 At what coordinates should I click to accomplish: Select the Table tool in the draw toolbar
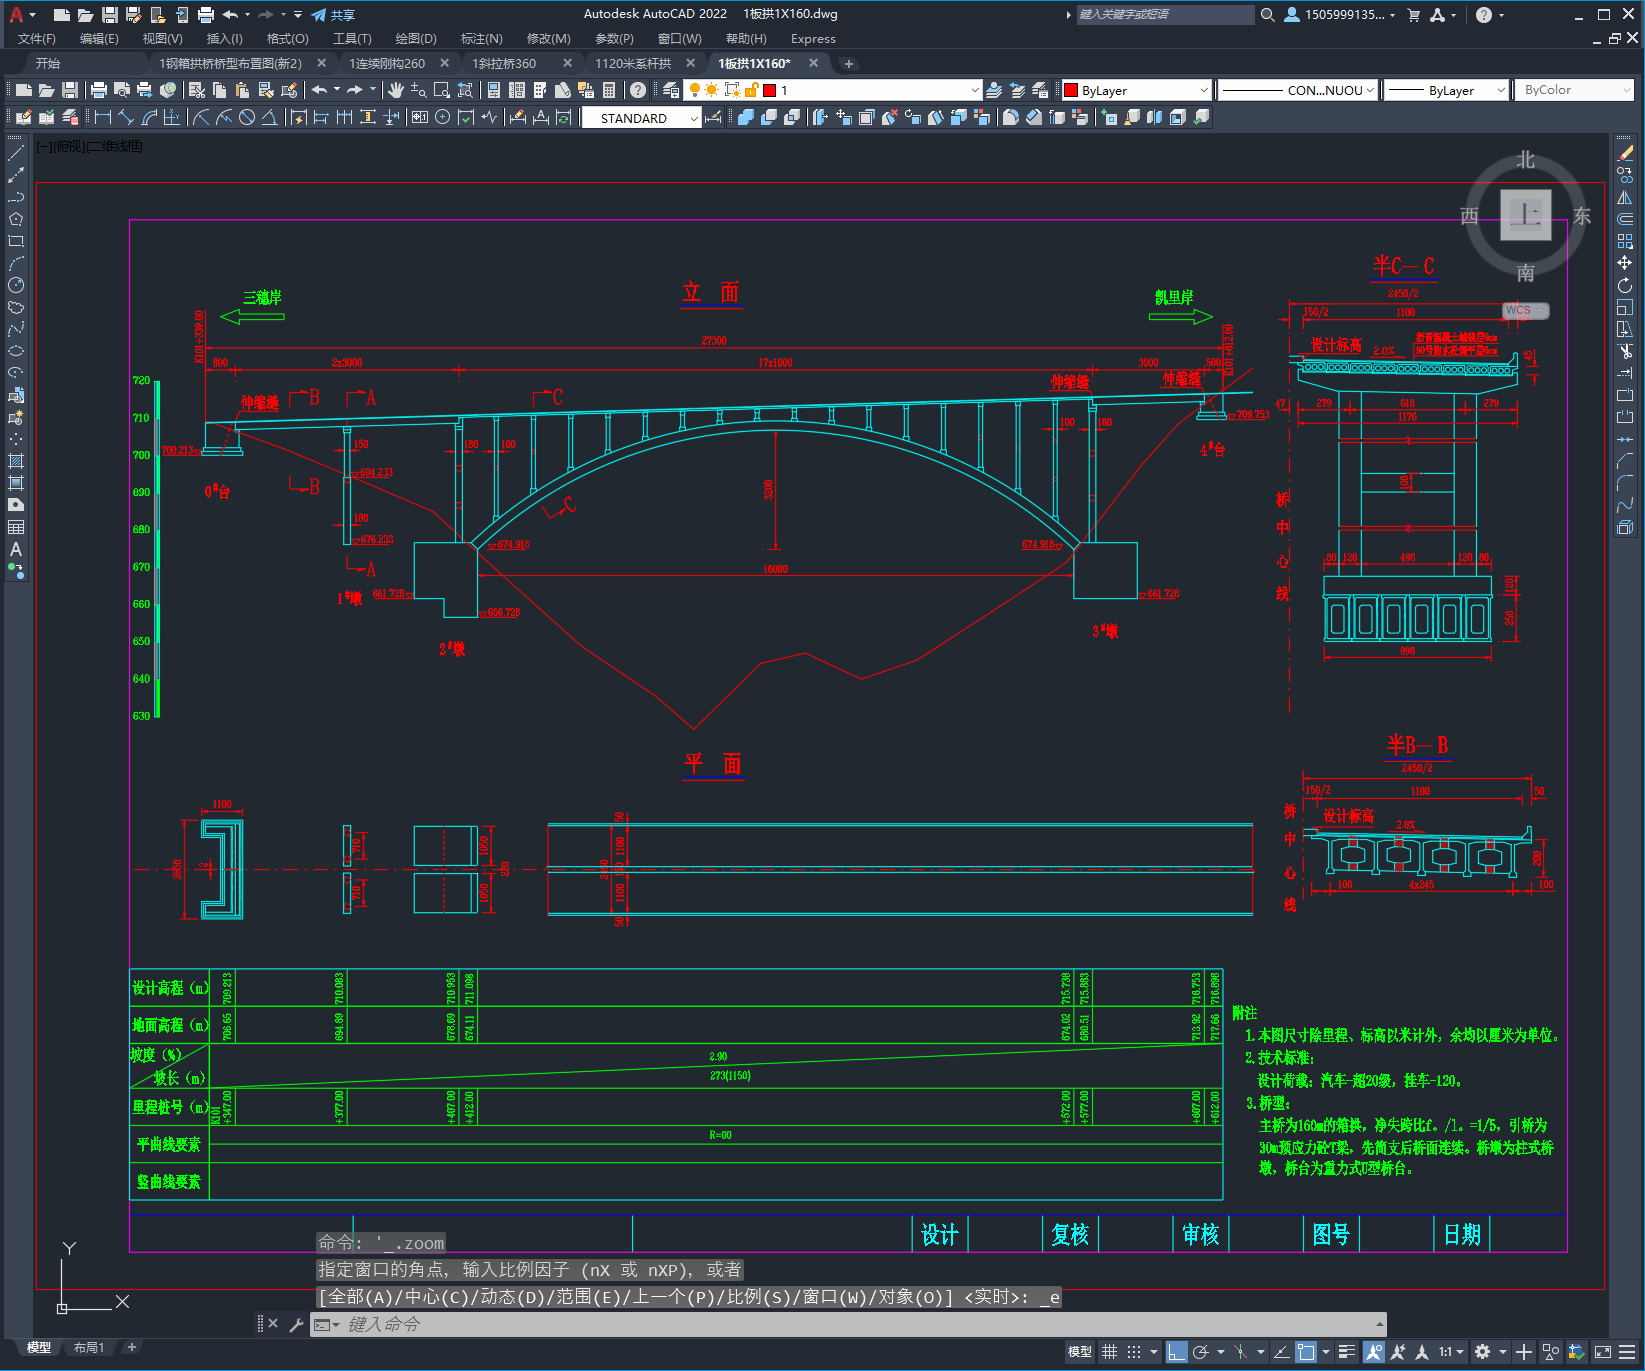pos(16,527)
